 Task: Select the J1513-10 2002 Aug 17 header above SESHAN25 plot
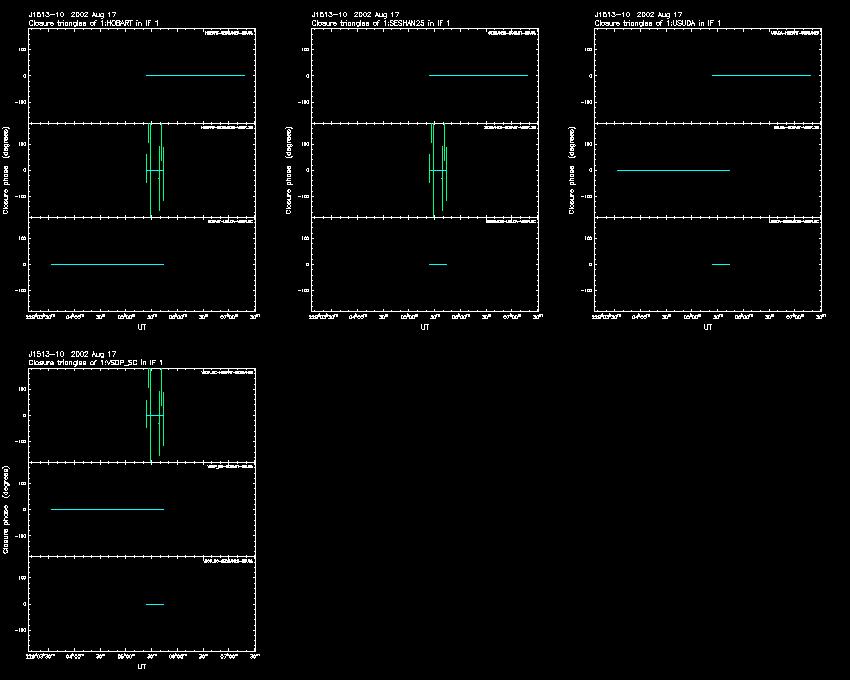(x=356, y=15)
